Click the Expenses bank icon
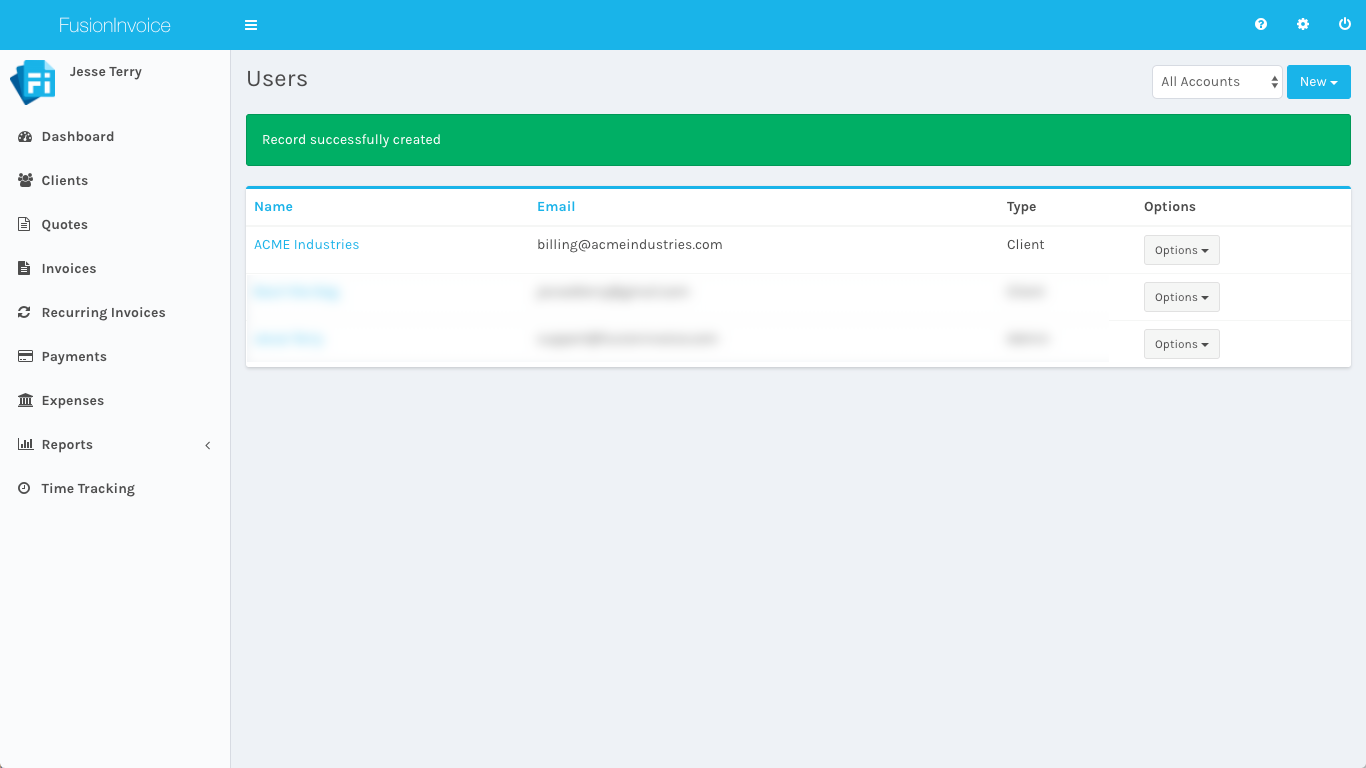 click(25, 401)
